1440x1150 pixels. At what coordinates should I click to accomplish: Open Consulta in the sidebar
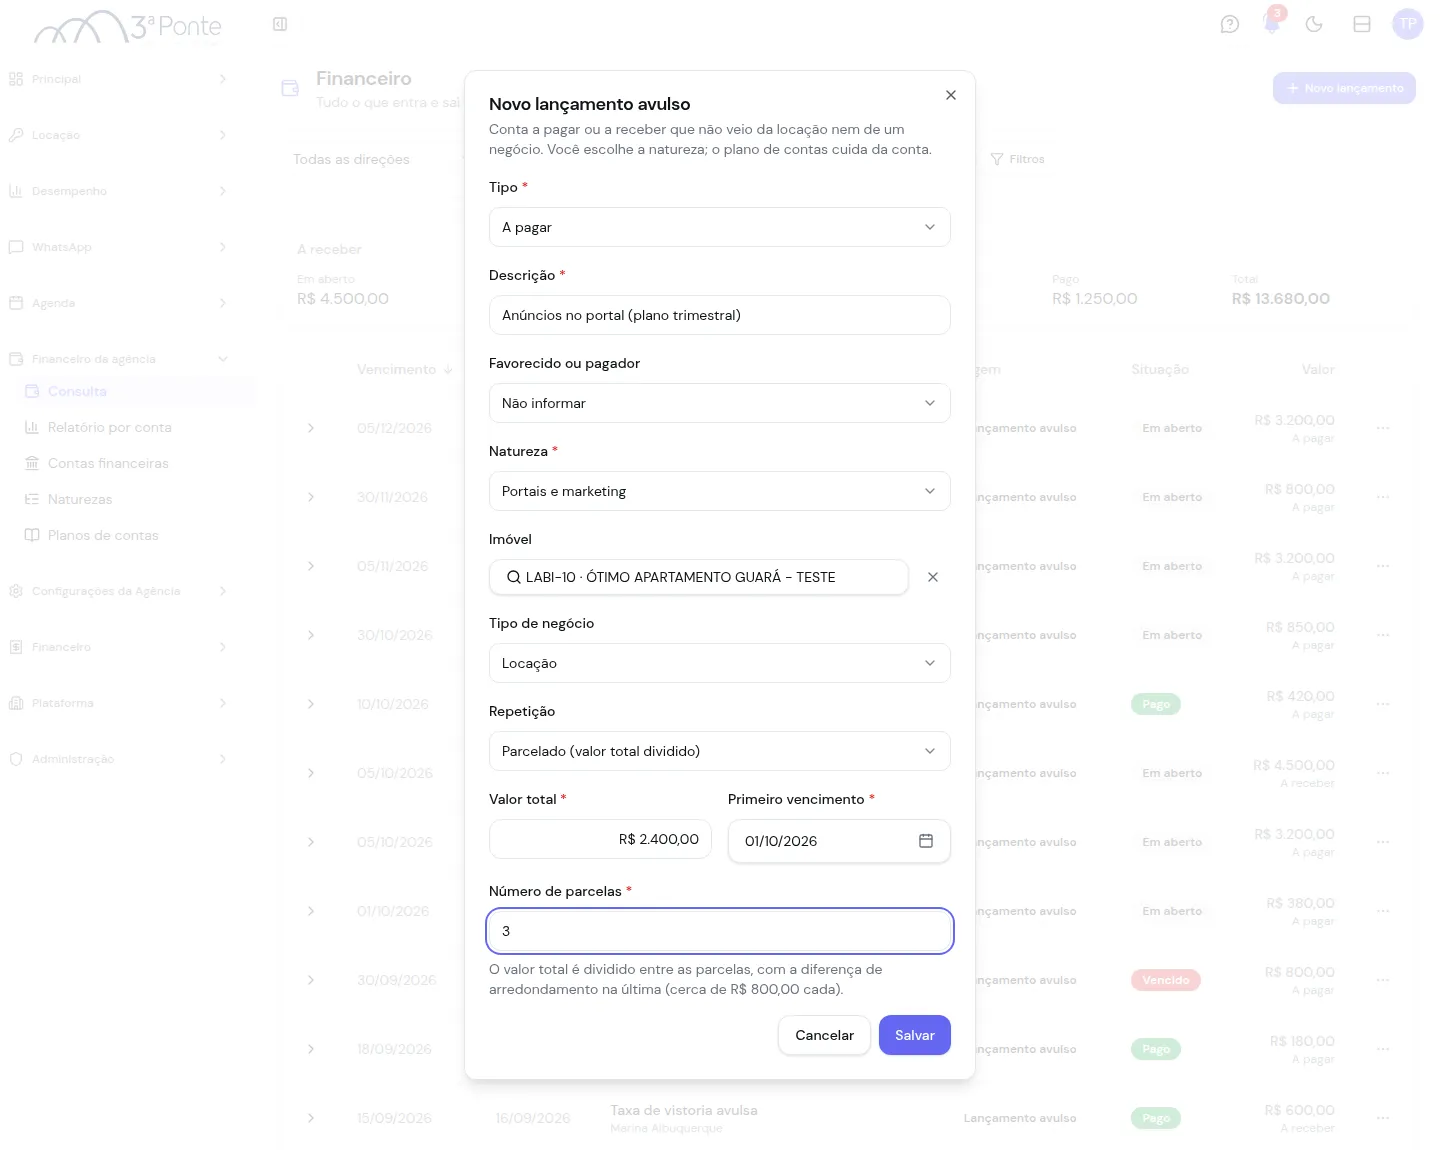[x=135, y=391]
